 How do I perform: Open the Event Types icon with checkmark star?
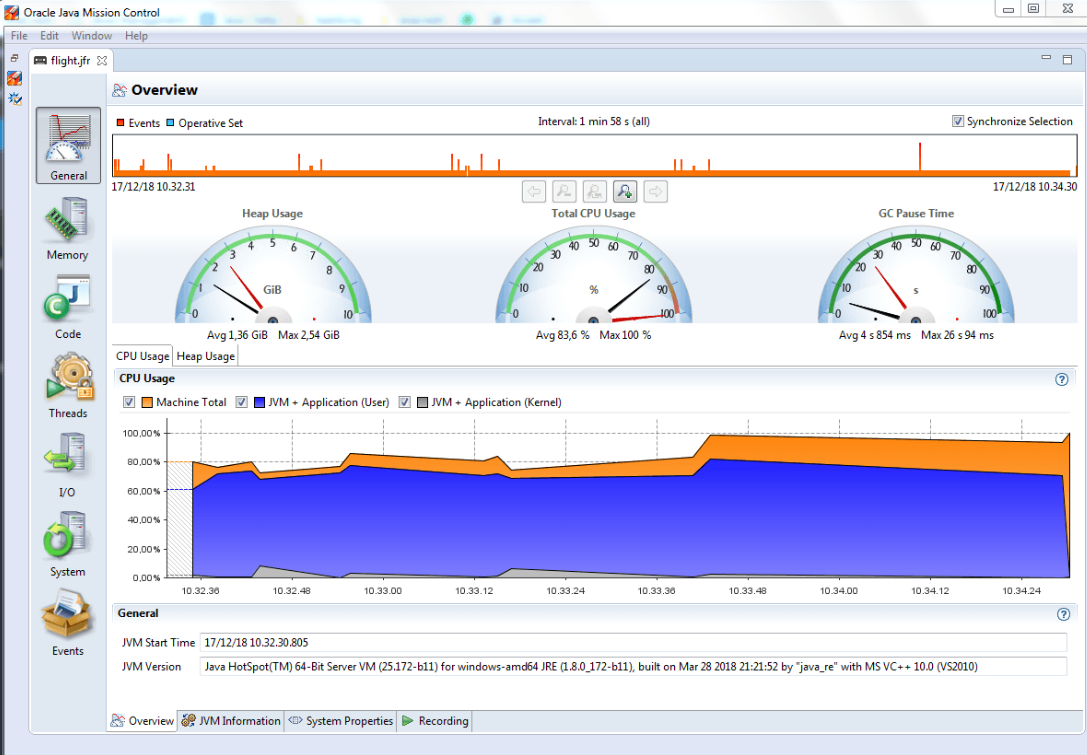point(14,99)
